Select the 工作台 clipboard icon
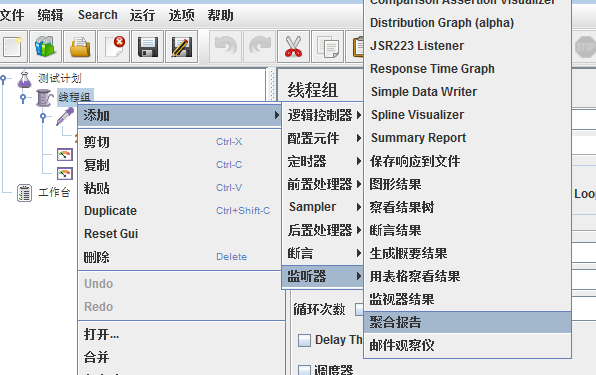This screenshot has height=375, width=596. [25, 193]
